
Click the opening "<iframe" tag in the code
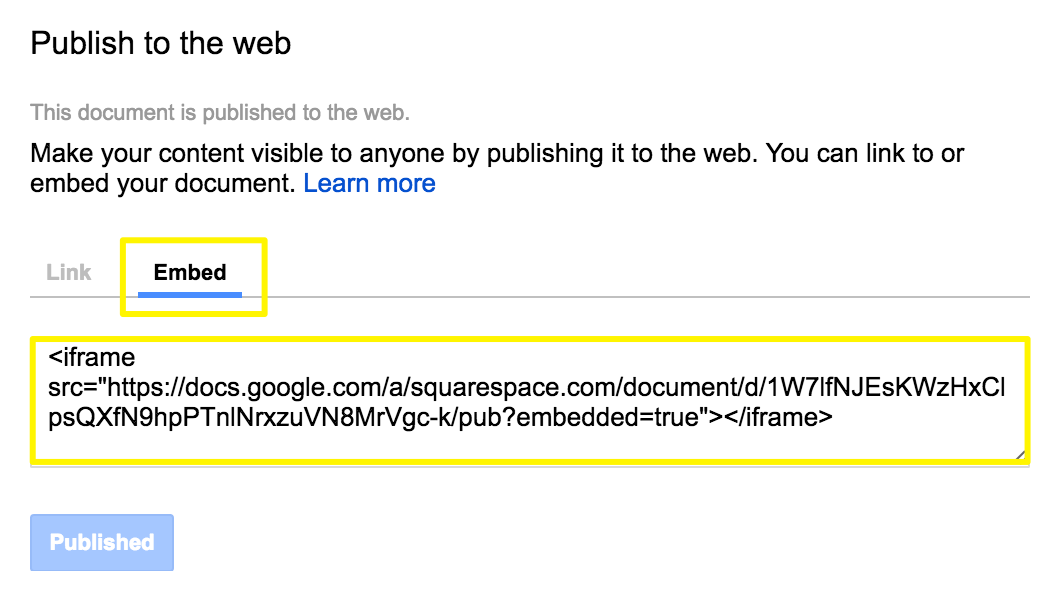pos(91,356)
